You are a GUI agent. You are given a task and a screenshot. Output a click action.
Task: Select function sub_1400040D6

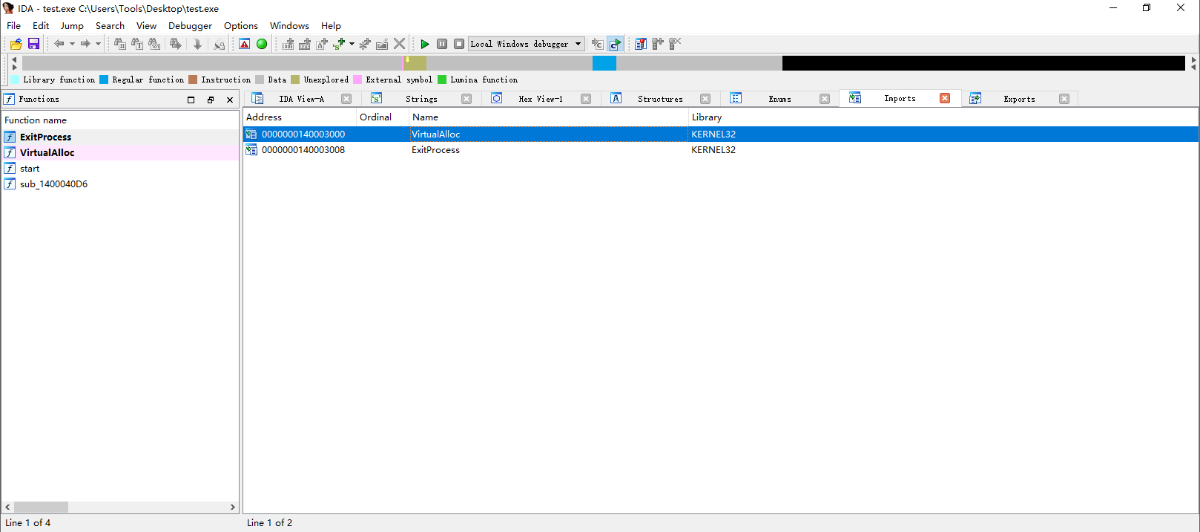coord(120,184)
